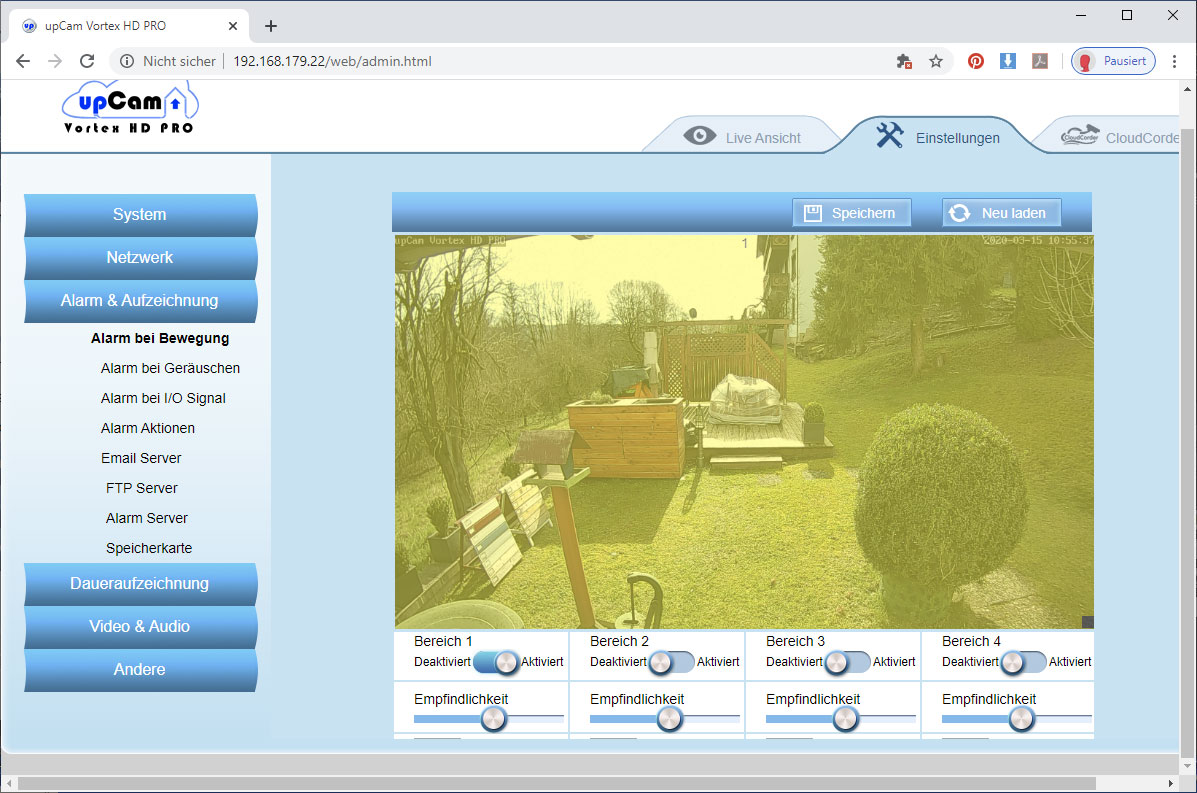Open Alarm bei Geräuschen settings
The width and height of the screenshot is (1197, 793).
[170, 368]
